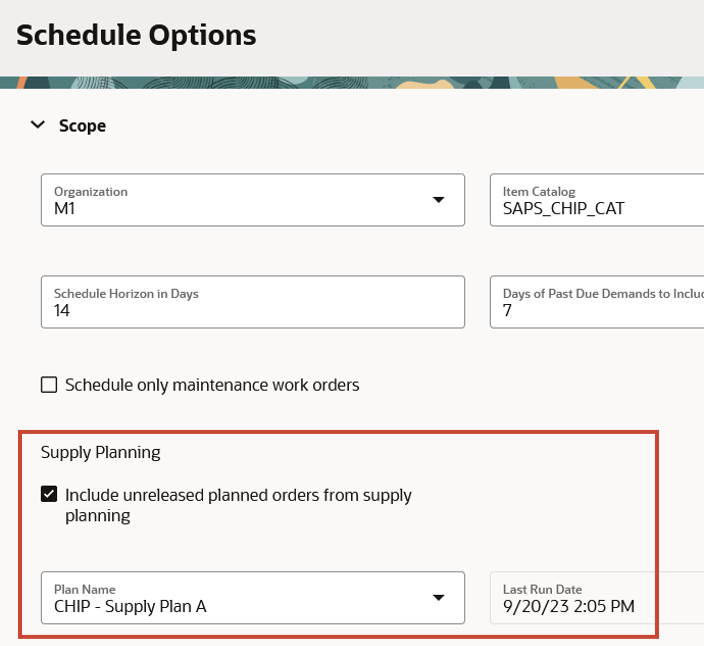This screenshot has width=704, height=646.
Task: Click the Schedule Options page title
Action: click(136, 36)
